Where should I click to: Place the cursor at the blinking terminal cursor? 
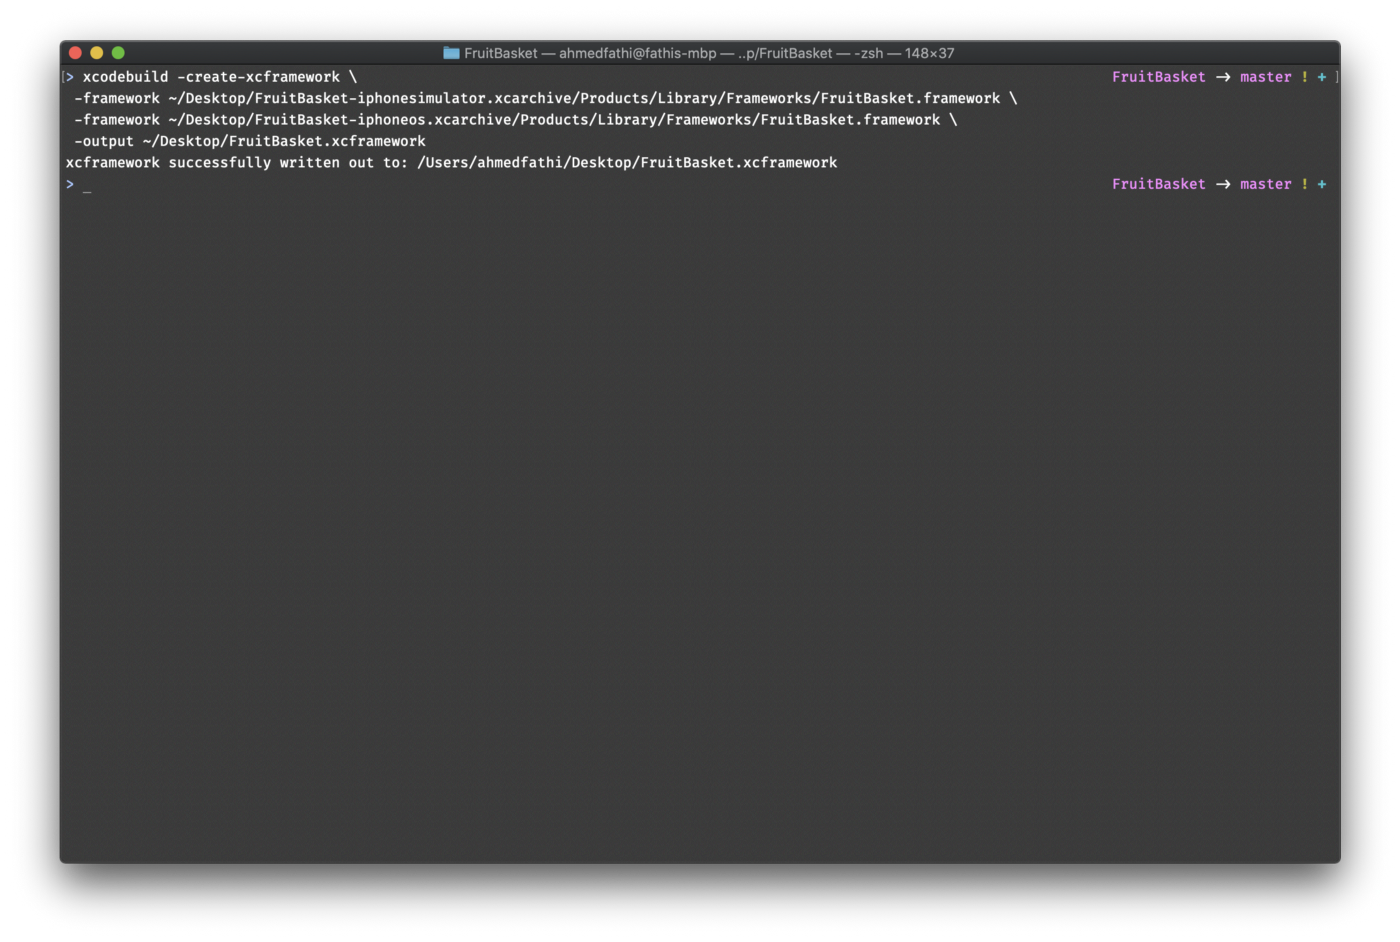coord(88,186)
